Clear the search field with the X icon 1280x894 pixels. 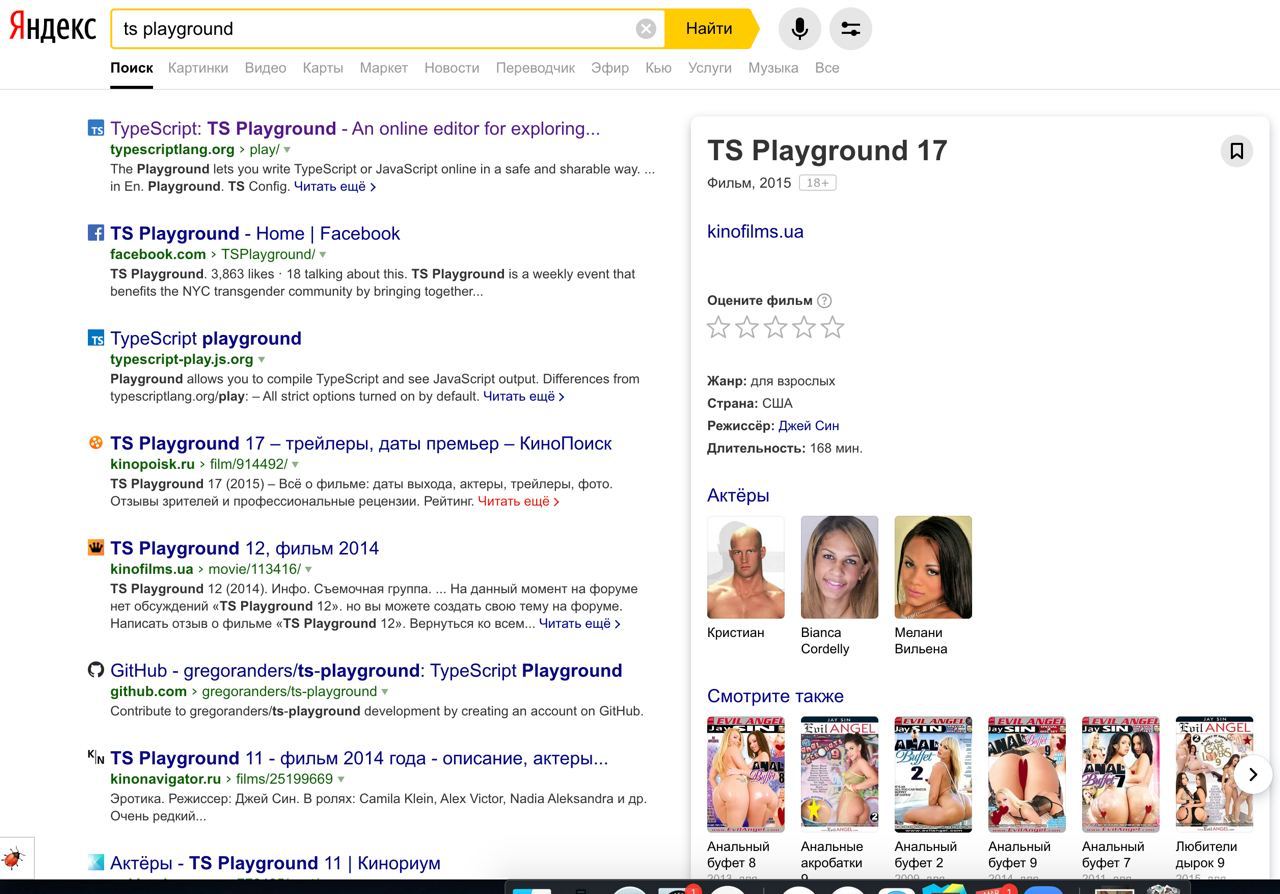tap(646, 29)
